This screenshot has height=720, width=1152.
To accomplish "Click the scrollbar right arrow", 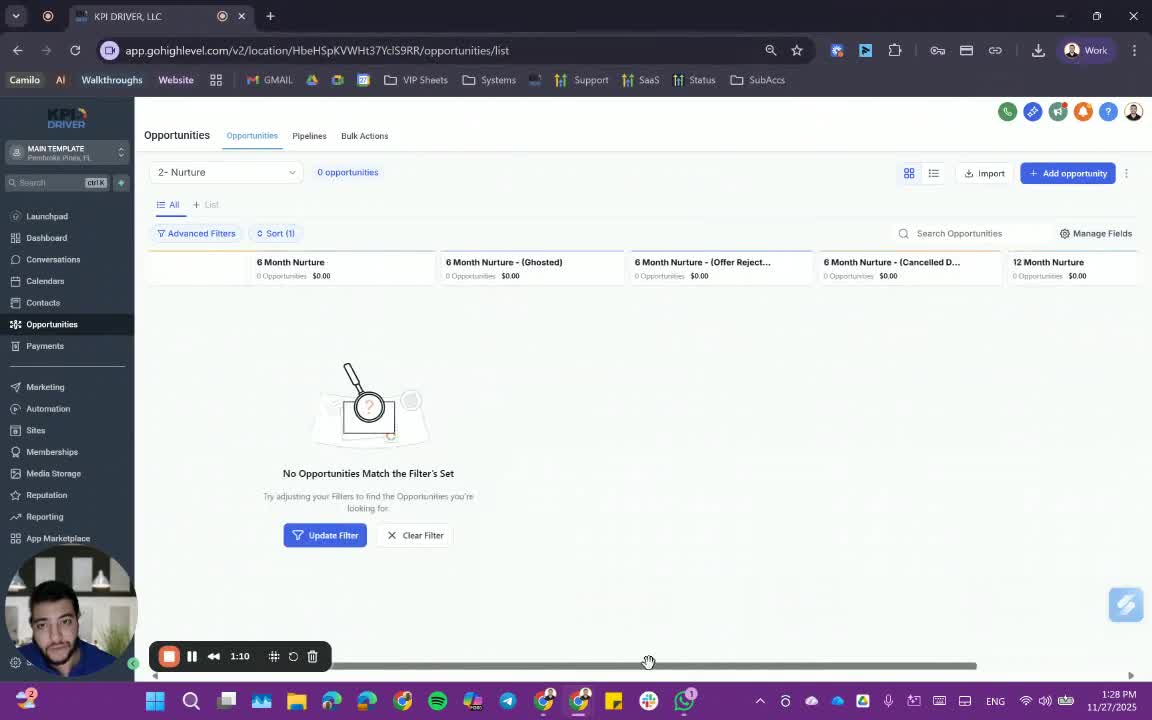I will (1131, 675).
